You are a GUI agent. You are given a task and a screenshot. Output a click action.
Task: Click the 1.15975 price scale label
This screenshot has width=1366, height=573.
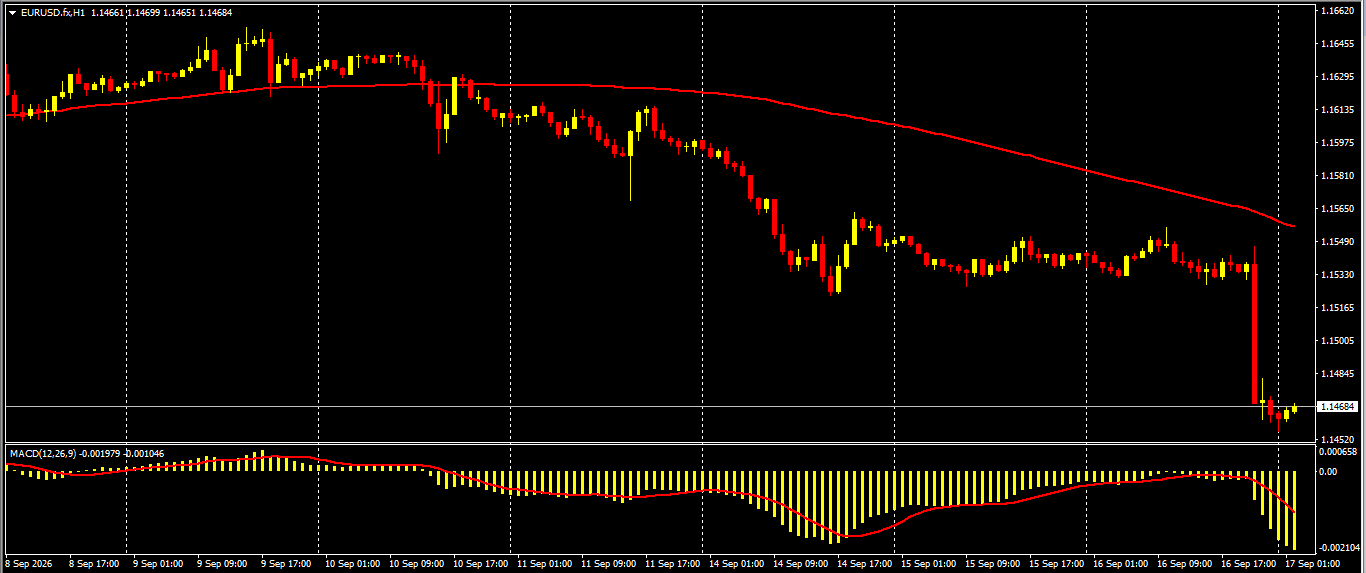[1337, 143]
